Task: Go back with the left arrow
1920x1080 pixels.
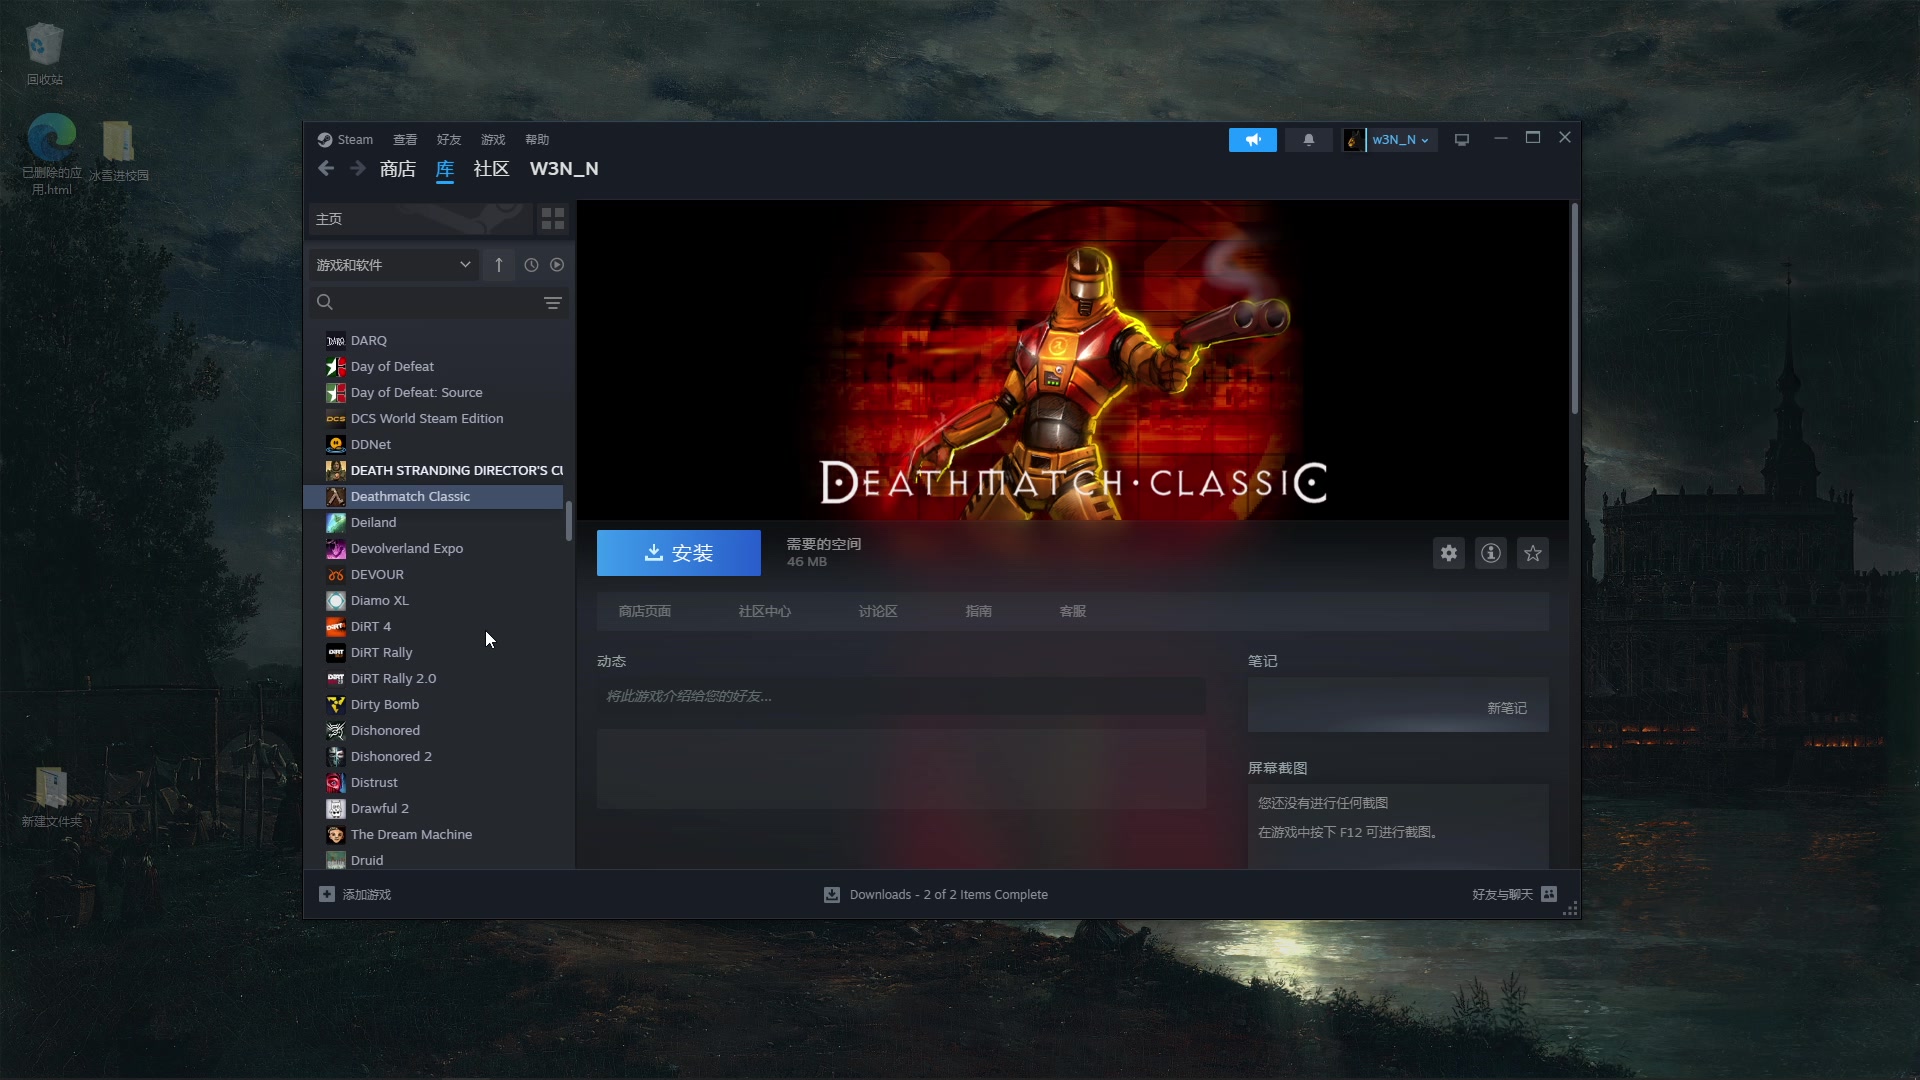Action: pos(326,169)
